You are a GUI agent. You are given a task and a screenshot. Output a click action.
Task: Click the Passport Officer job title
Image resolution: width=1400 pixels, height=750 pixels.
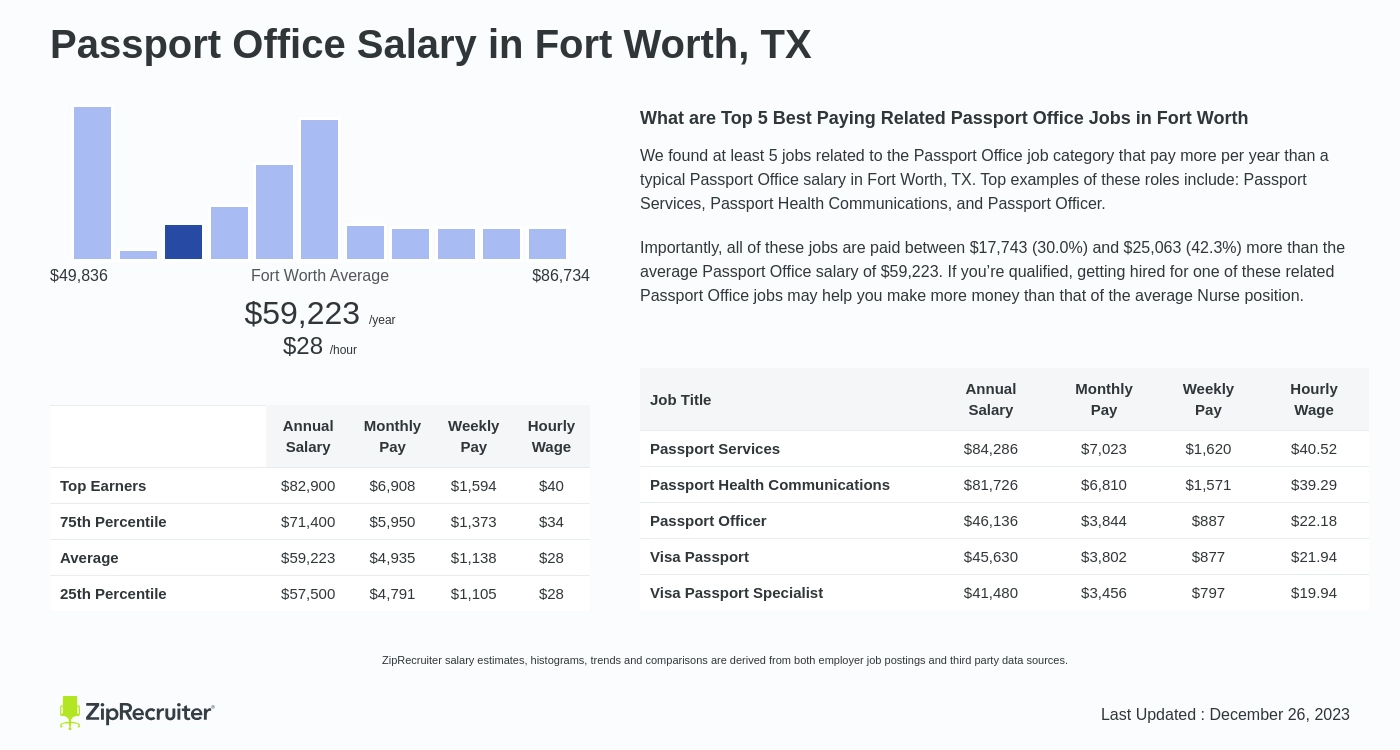[x=708, y=521]
